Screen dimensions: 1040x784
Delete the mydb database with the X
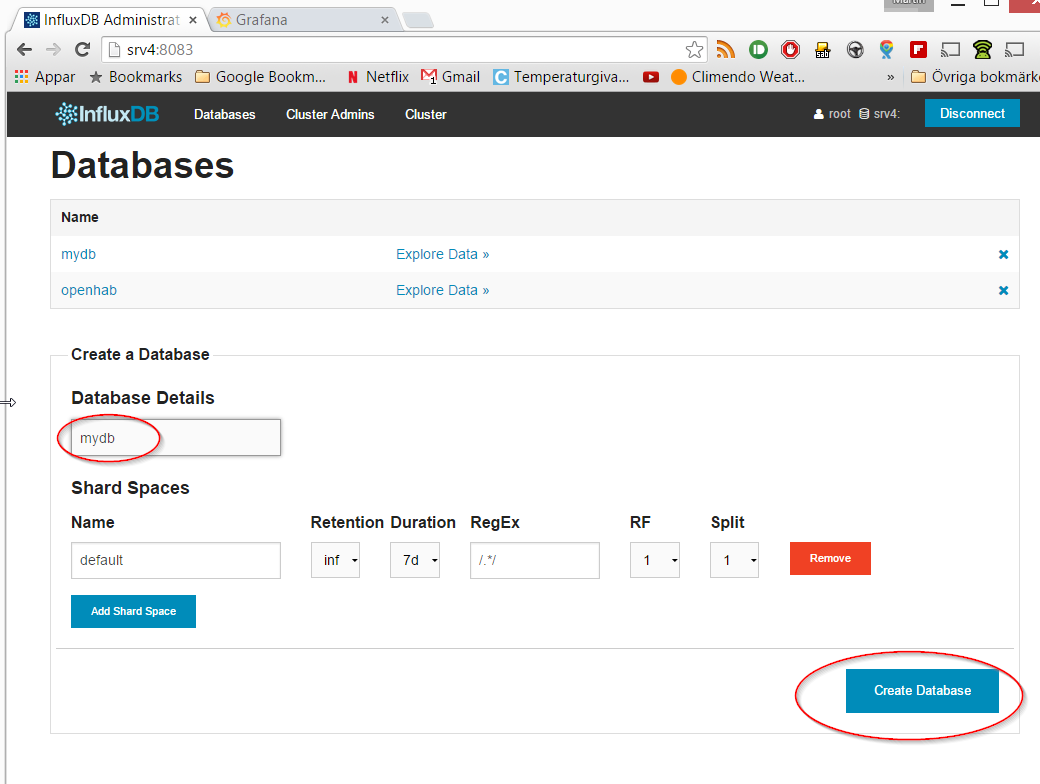(1003, 254)
